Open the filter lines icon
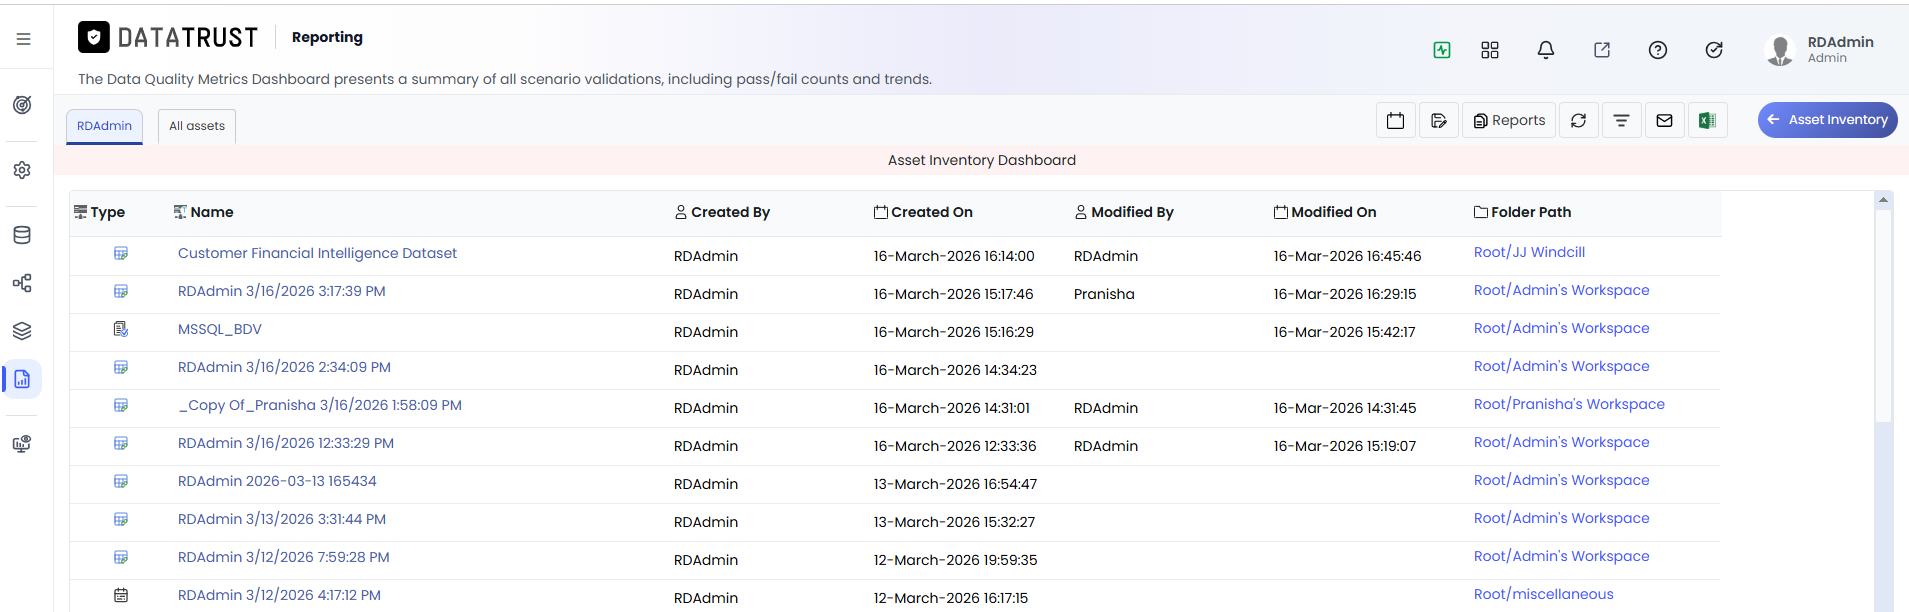Viewport: 1909px width, 612px height. (x=1621, y=120)
